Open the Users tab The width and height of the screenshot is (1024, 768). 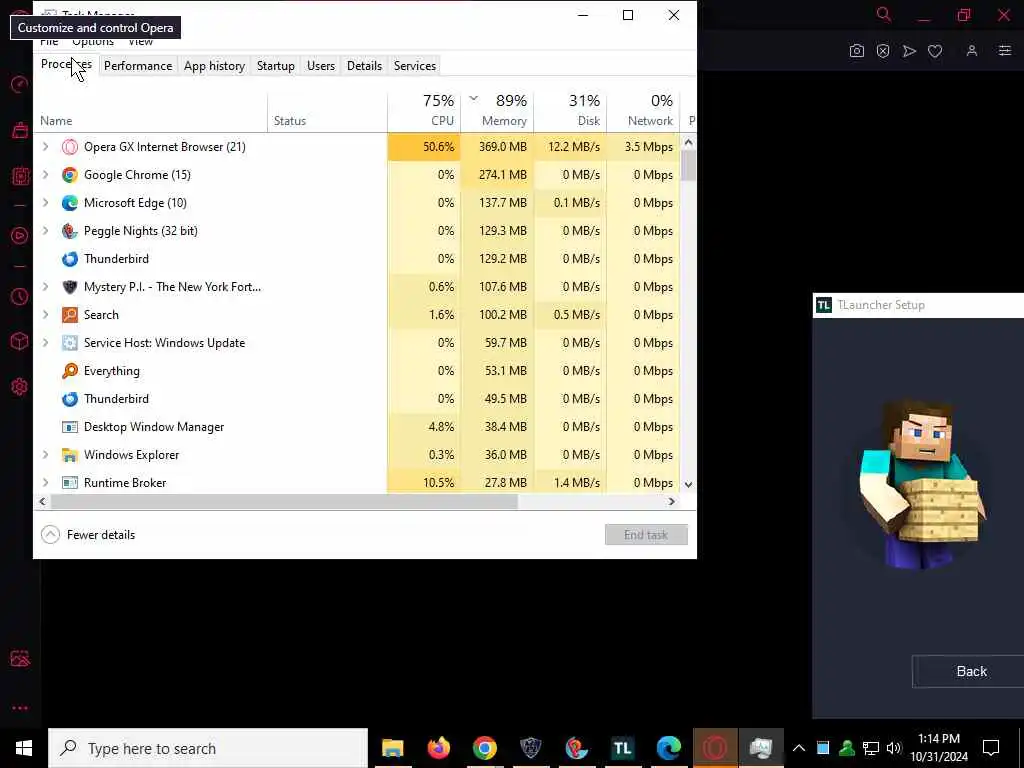[x=321, y=65]
